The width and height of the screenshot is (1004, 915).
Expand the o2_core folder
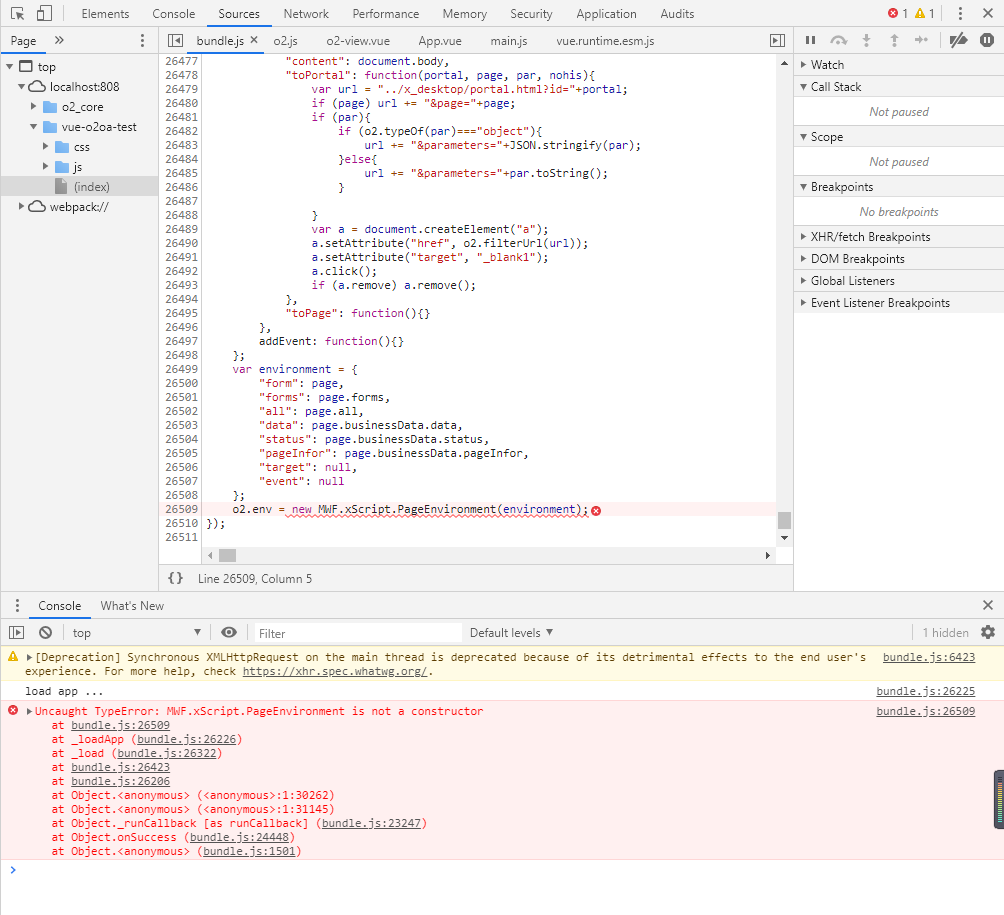tap(33, 106)
